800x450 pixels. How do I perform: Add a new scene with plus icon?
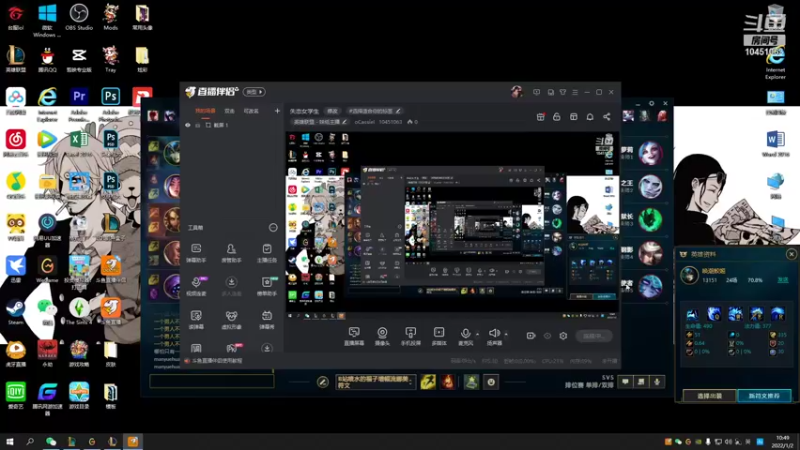(277, 111)
